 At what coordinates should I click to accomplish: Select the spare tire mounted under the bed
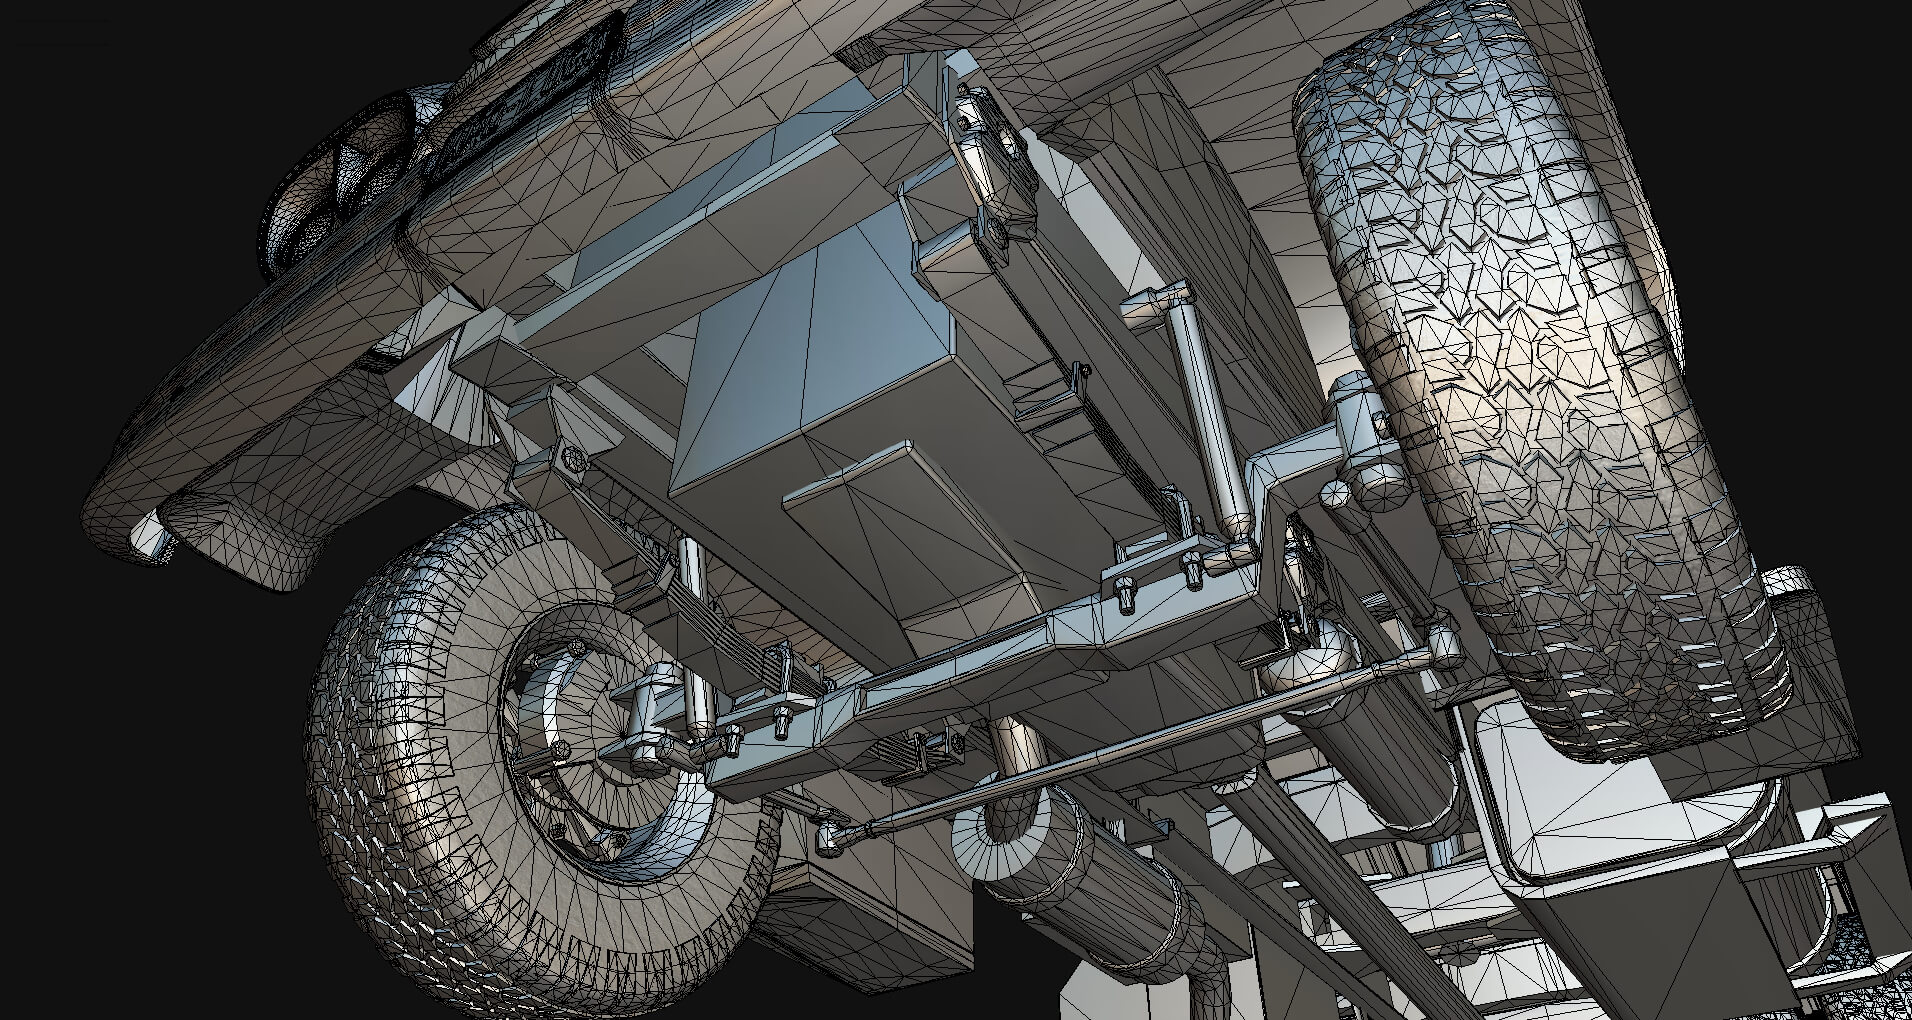coord(1540,390)
